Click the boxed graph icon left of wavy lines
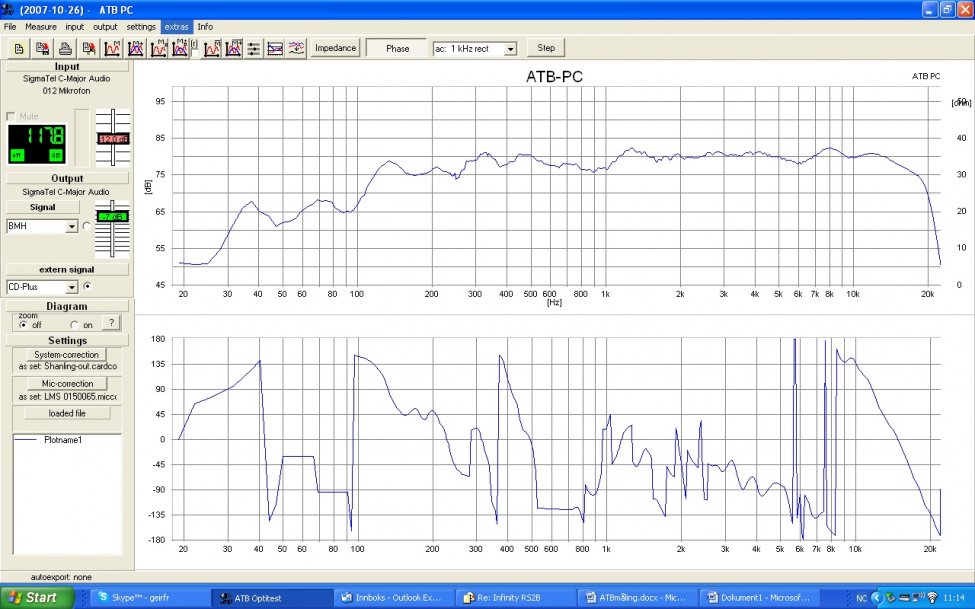975x609 pixels. 275,48
